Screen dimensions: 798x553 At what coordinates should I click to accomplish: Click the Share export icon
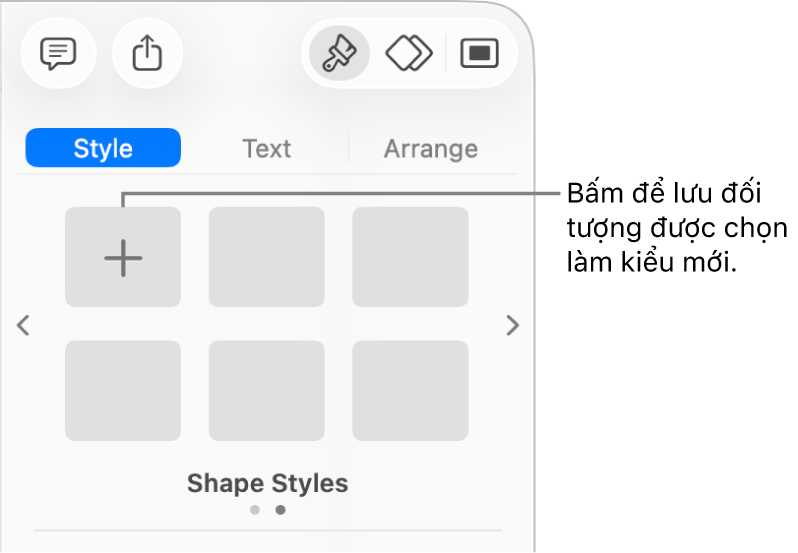147,54
